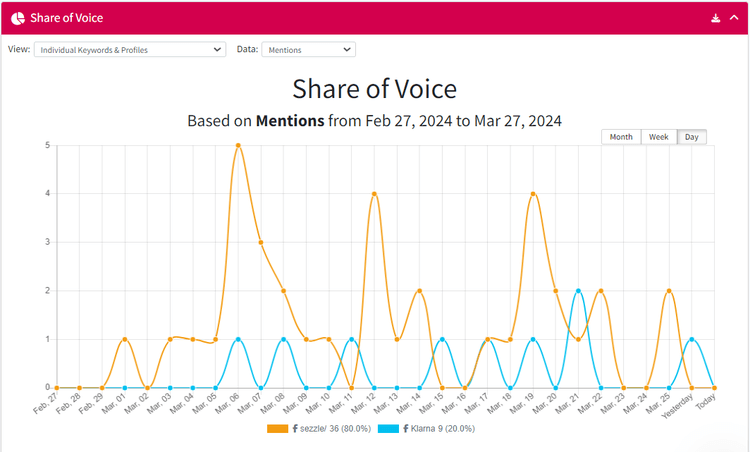Click the sezzle data point on Mar 01
The image size is (750, 452).
click(x=125, y=339)
